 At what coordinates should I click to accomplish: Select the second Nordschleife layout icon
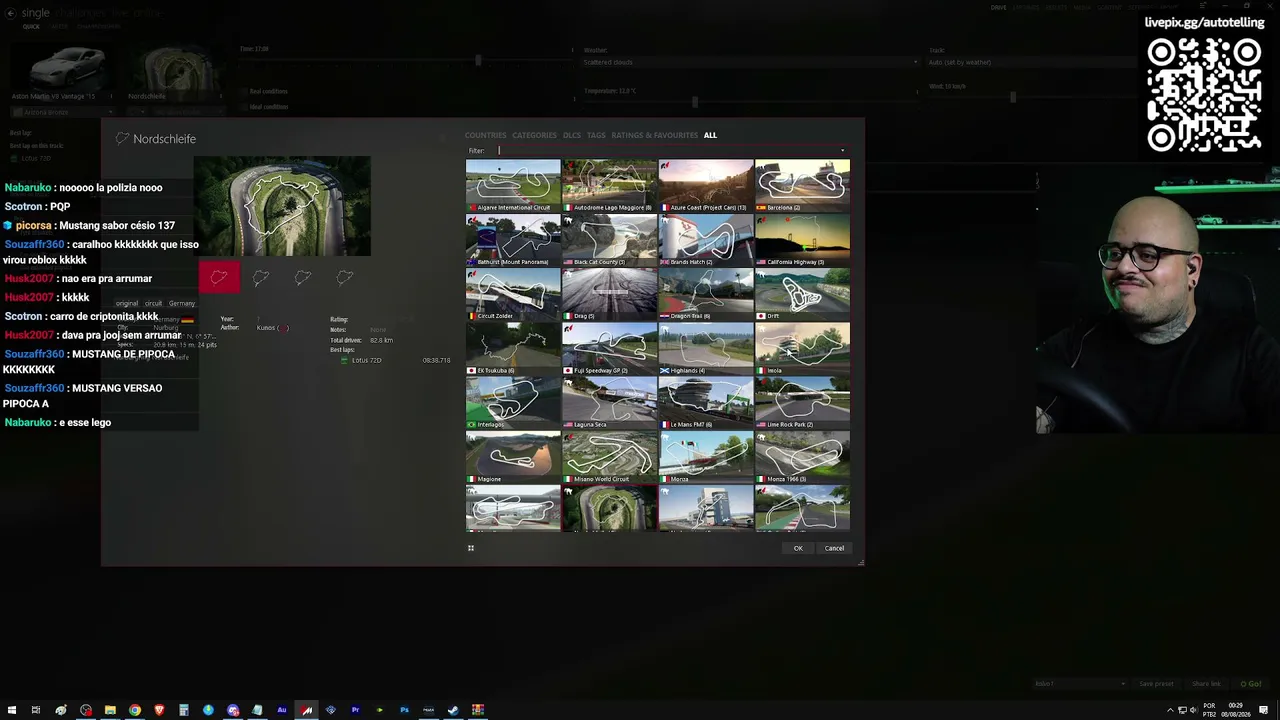point(261,277)
